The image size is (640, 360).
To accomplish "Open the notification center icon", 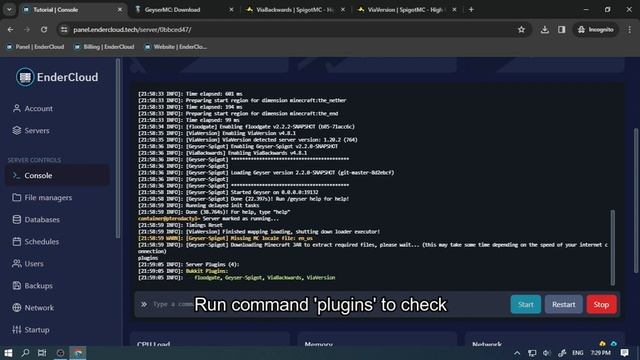I will click(624, 353).
